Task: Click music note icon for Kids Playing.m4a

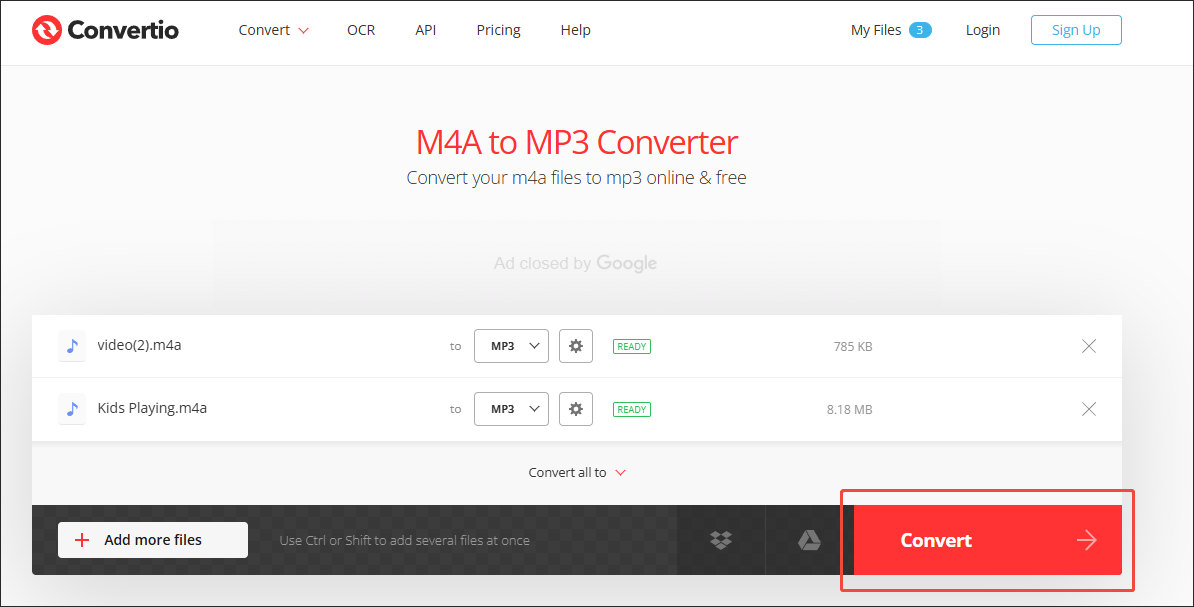Action: 72,409
